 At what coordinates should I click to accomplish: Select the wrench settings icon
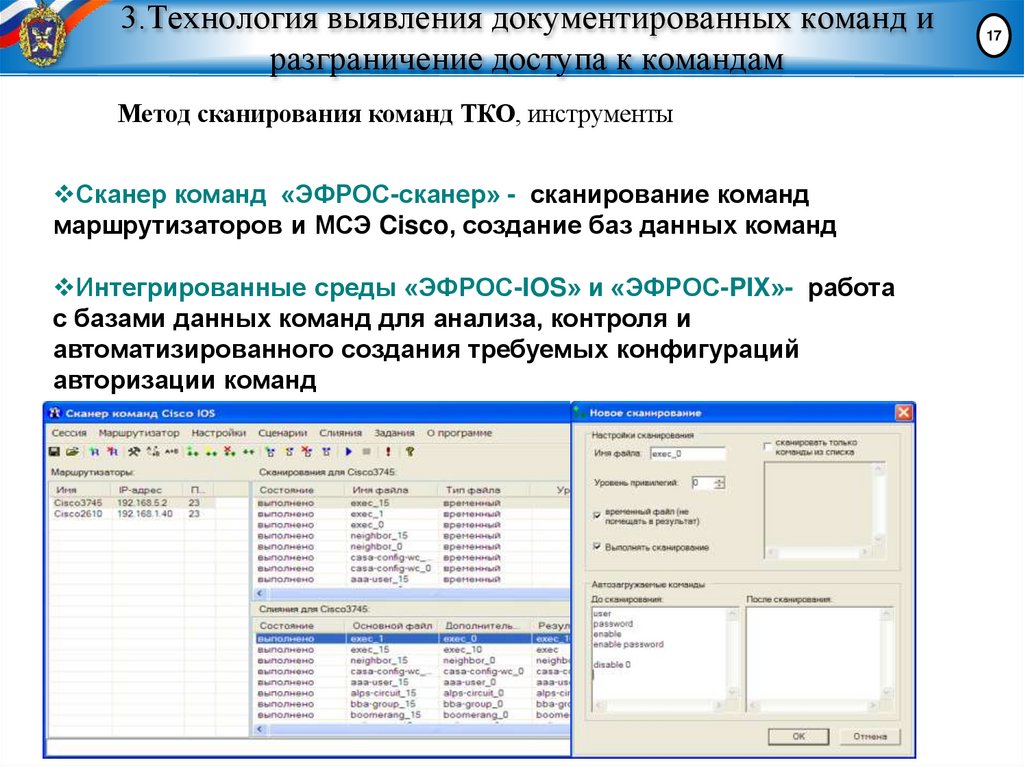point(134,450)
